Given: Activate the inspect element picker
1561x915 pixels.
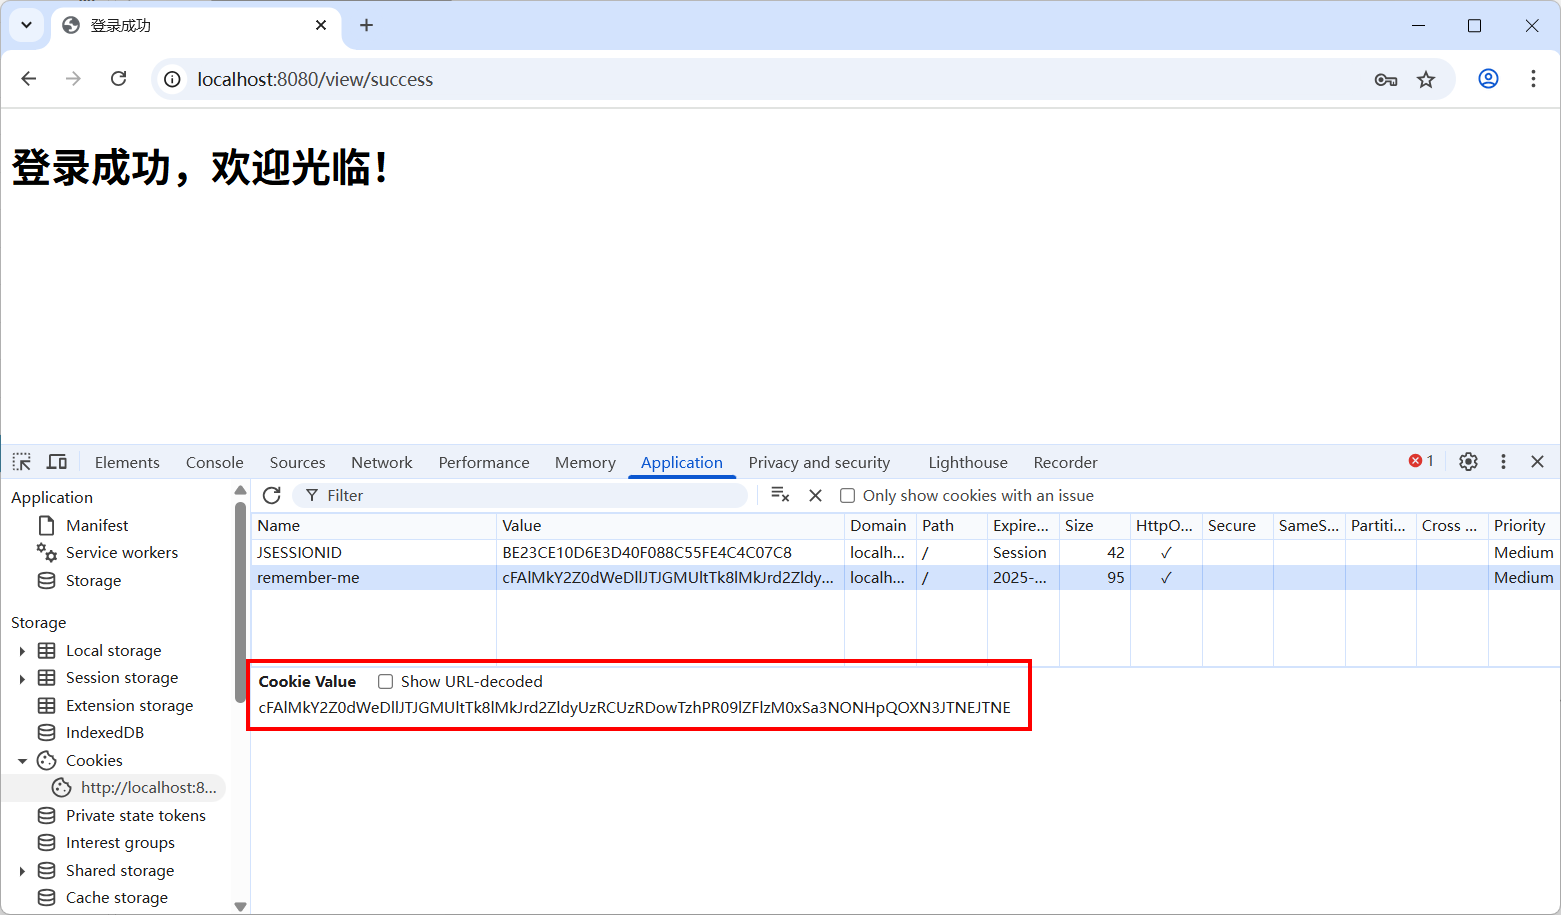Looking at the screenshot, I should (22, 462).
